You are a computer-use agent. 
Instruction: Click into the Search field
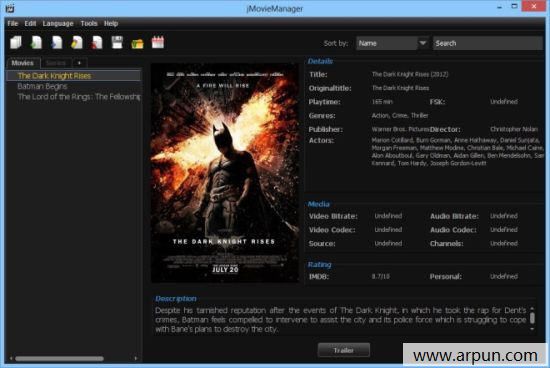[x=488, y=43]
